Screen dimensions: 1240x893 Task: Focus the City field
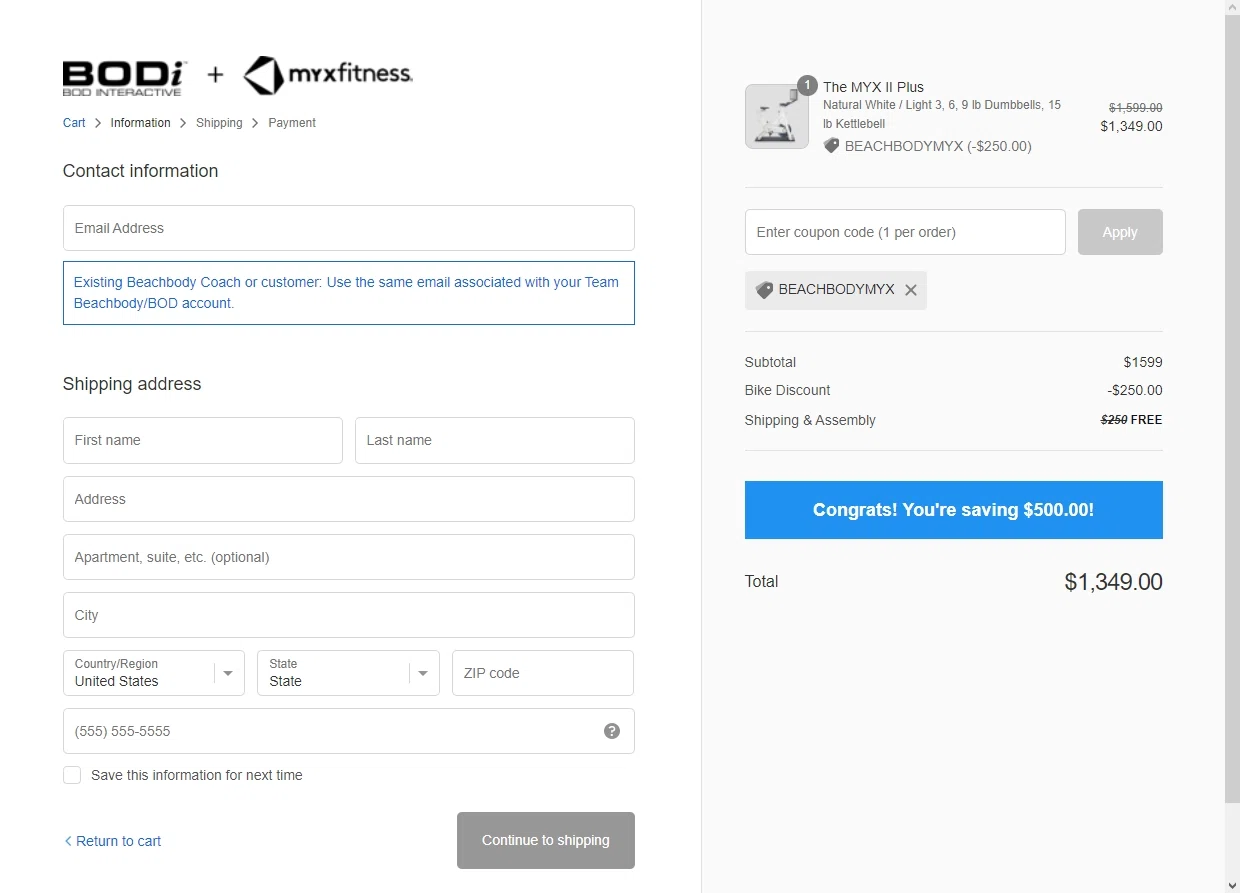click(x=349, y=615)
